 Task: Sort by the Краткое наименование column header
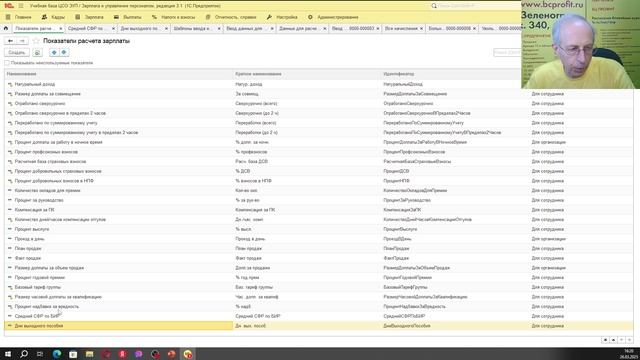(307, 74)
